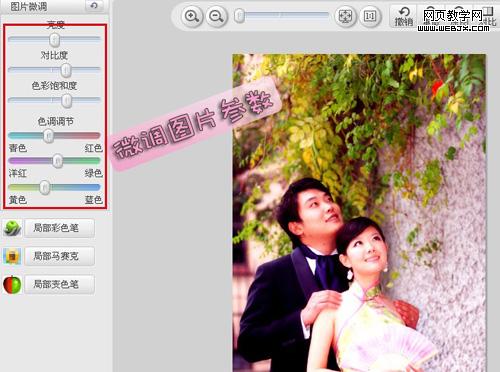Click the 色彩饱和度 label
The height and width of the screenshot is (372, 500).
click(x=54, y=86)
